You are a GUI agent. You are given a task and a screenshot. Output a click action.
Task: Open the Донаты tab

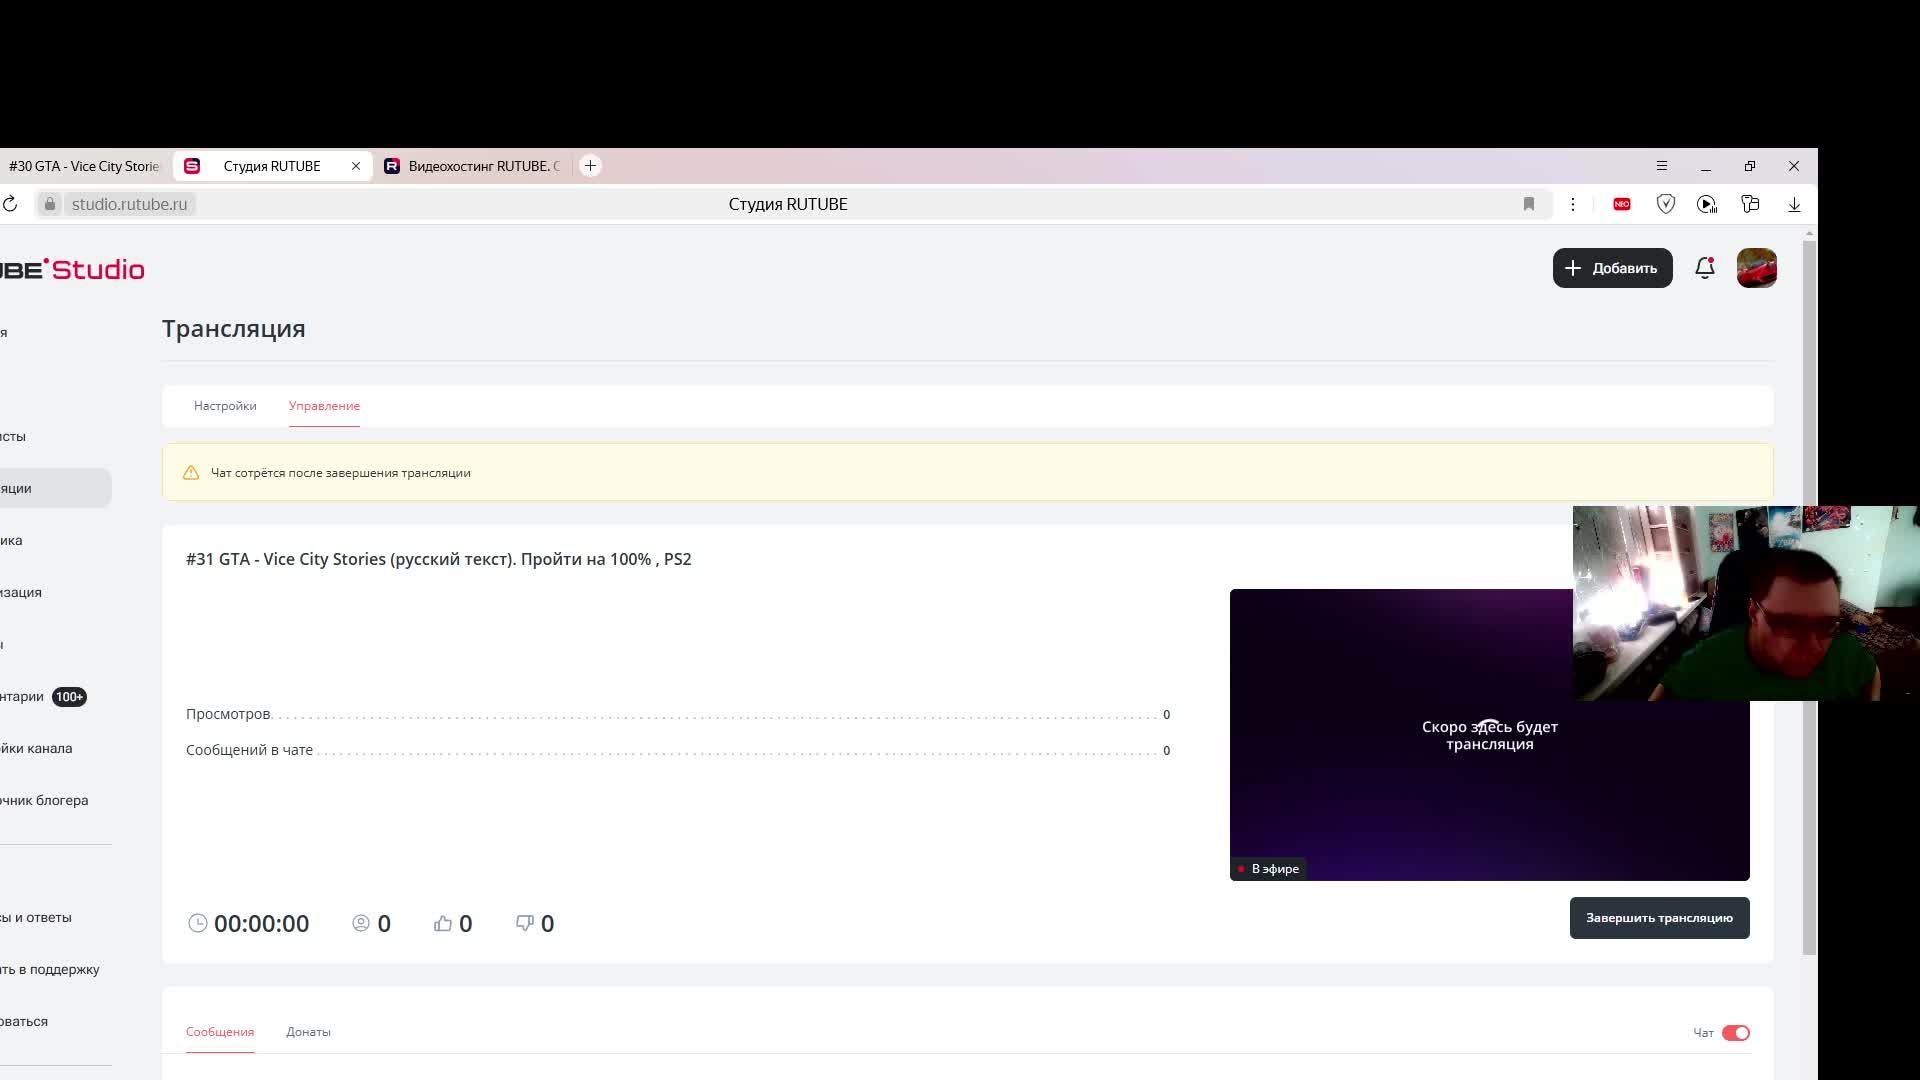(308, 1032)
